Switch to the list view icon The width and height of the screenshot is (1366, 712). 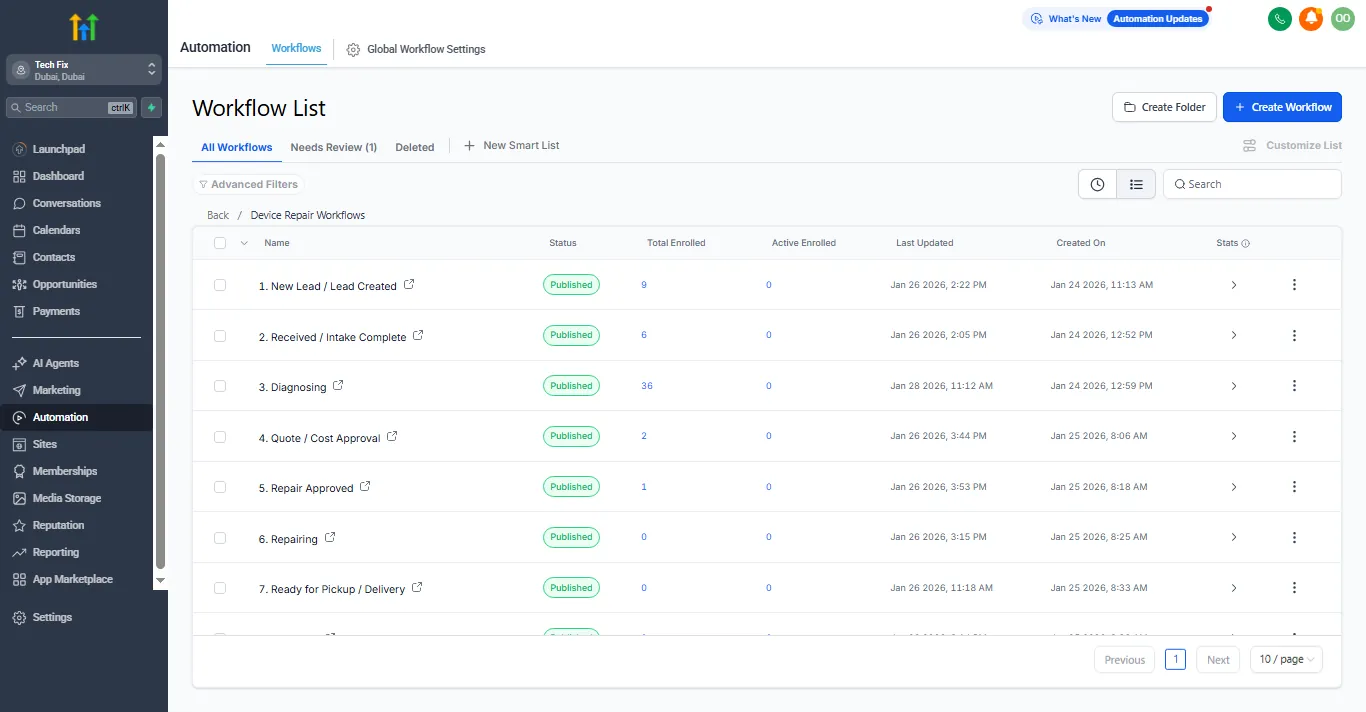(1136, 184)
